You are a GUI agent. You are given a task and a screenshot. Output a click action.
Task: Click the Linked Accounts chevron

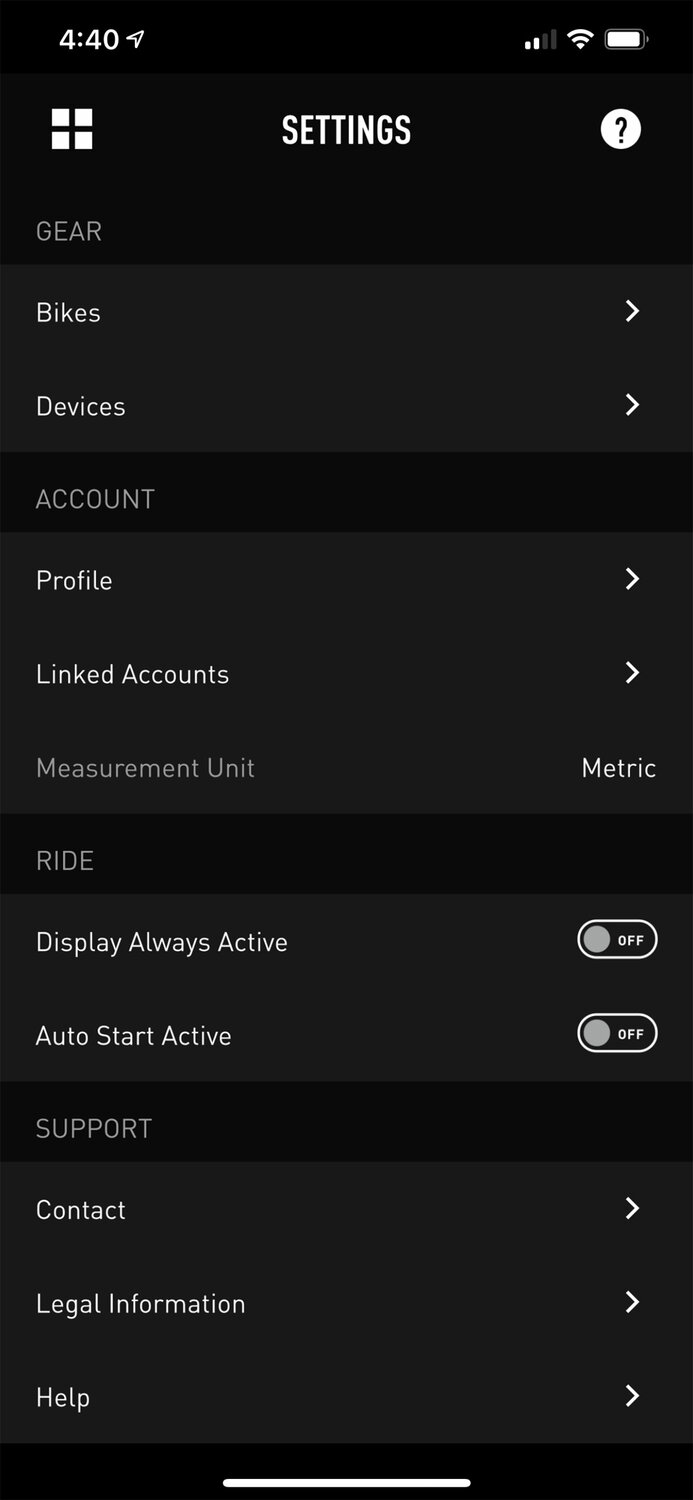click(x=632, y=673)
